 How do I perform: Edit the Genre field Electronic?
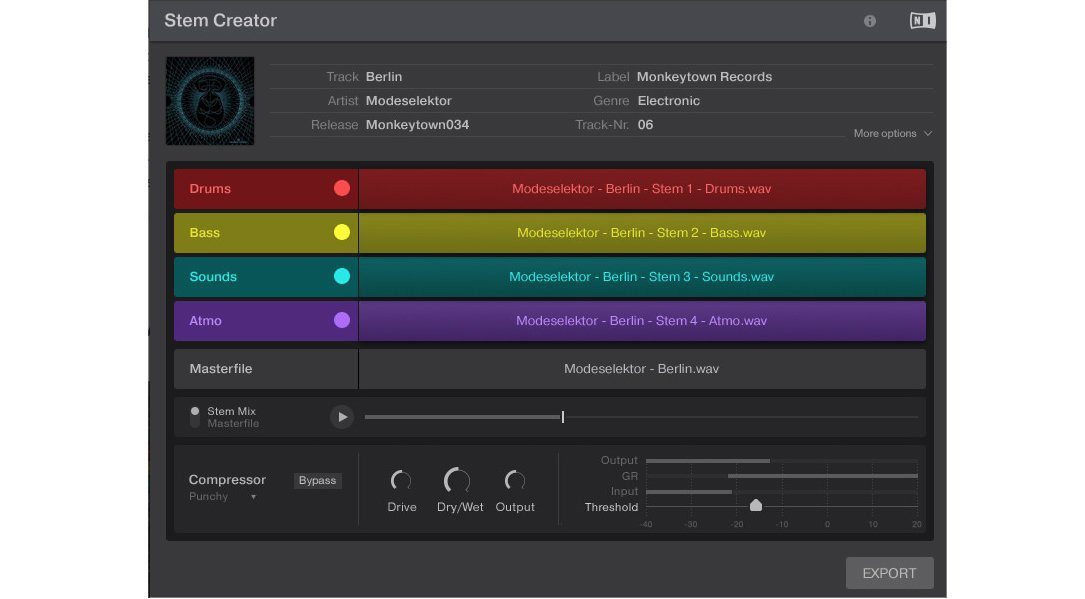tap(668, 101)
